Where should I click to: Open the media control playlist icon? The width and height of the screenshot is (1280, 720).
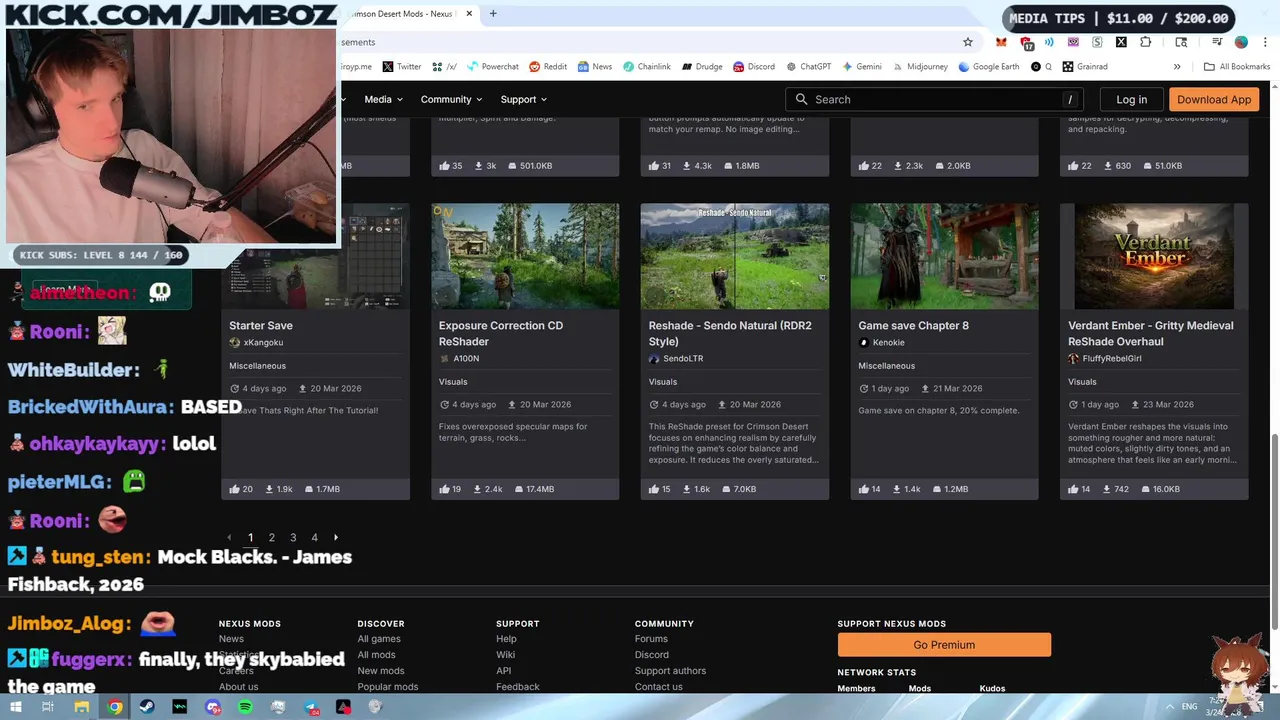point(1217,42)
